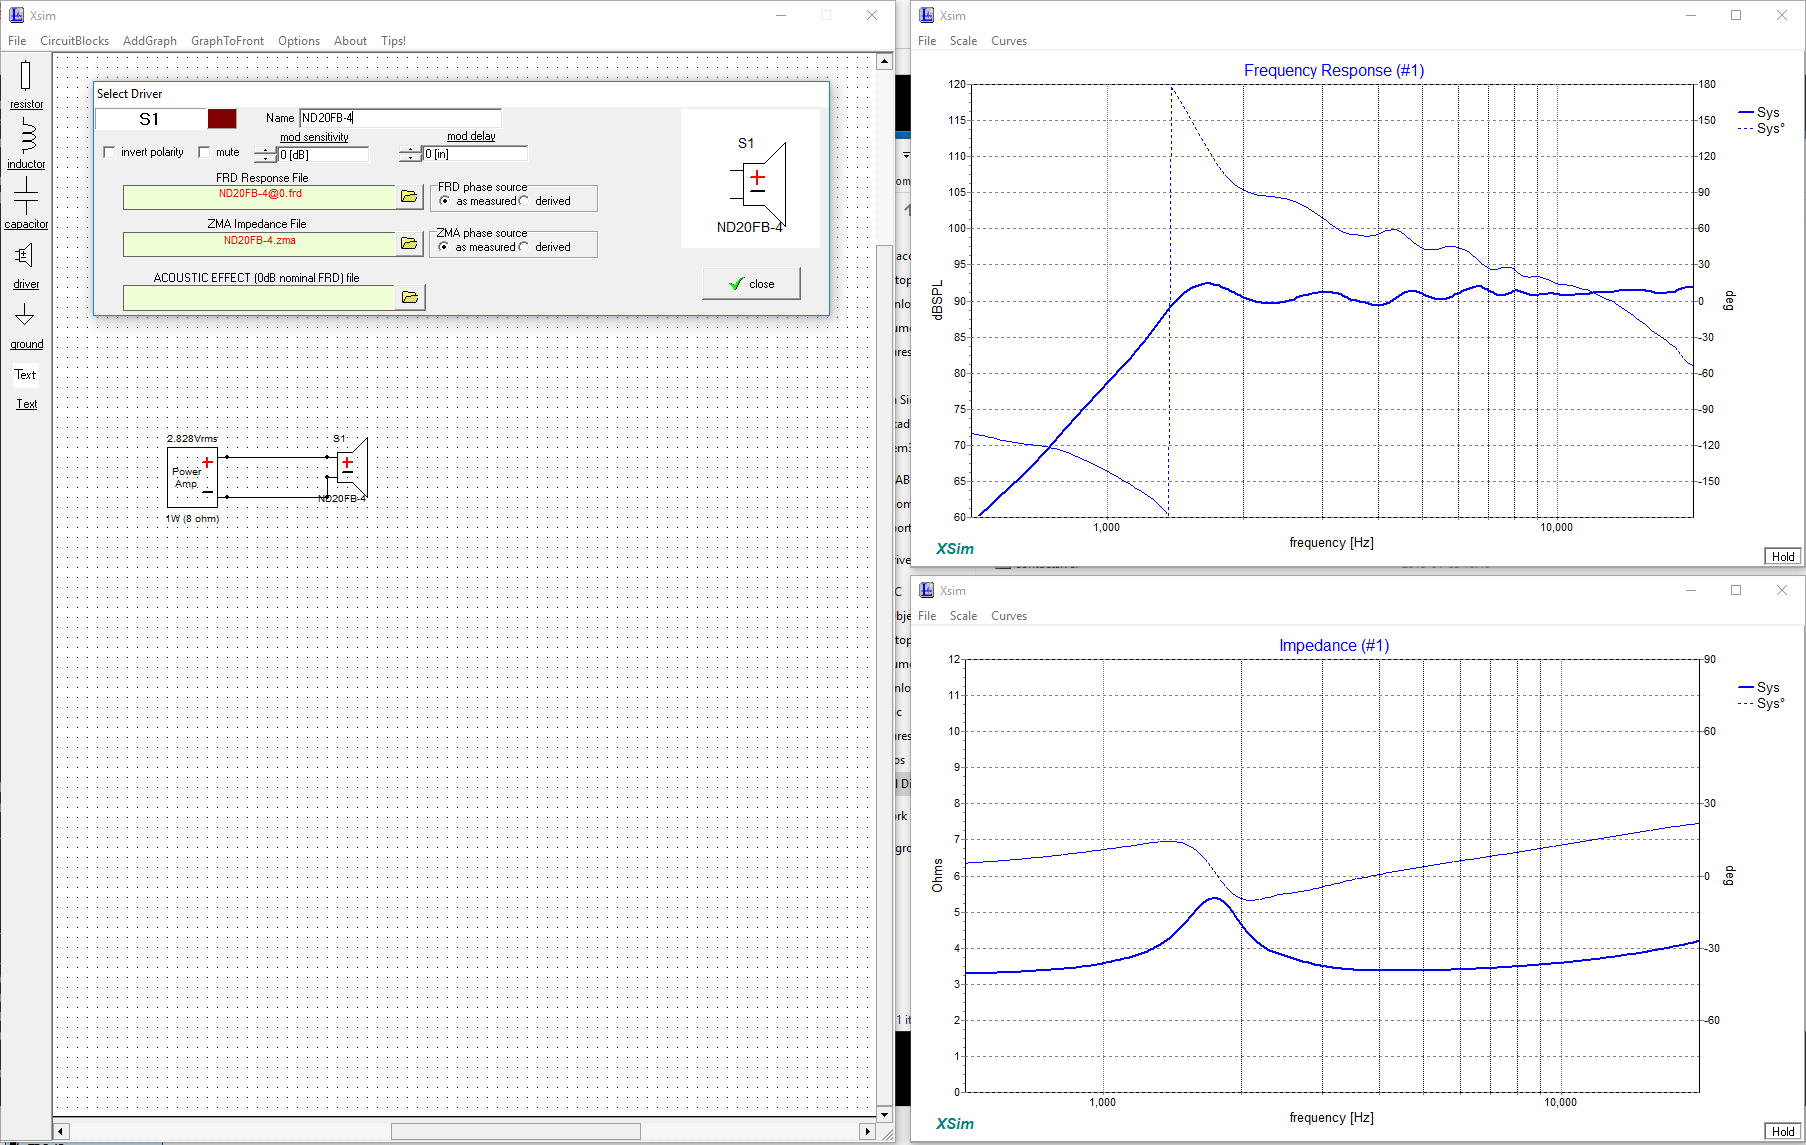Select FRD phase source derived
Image resolution: width=1806 pixels, height=1145 pixels.
click(x=523, y=201)
